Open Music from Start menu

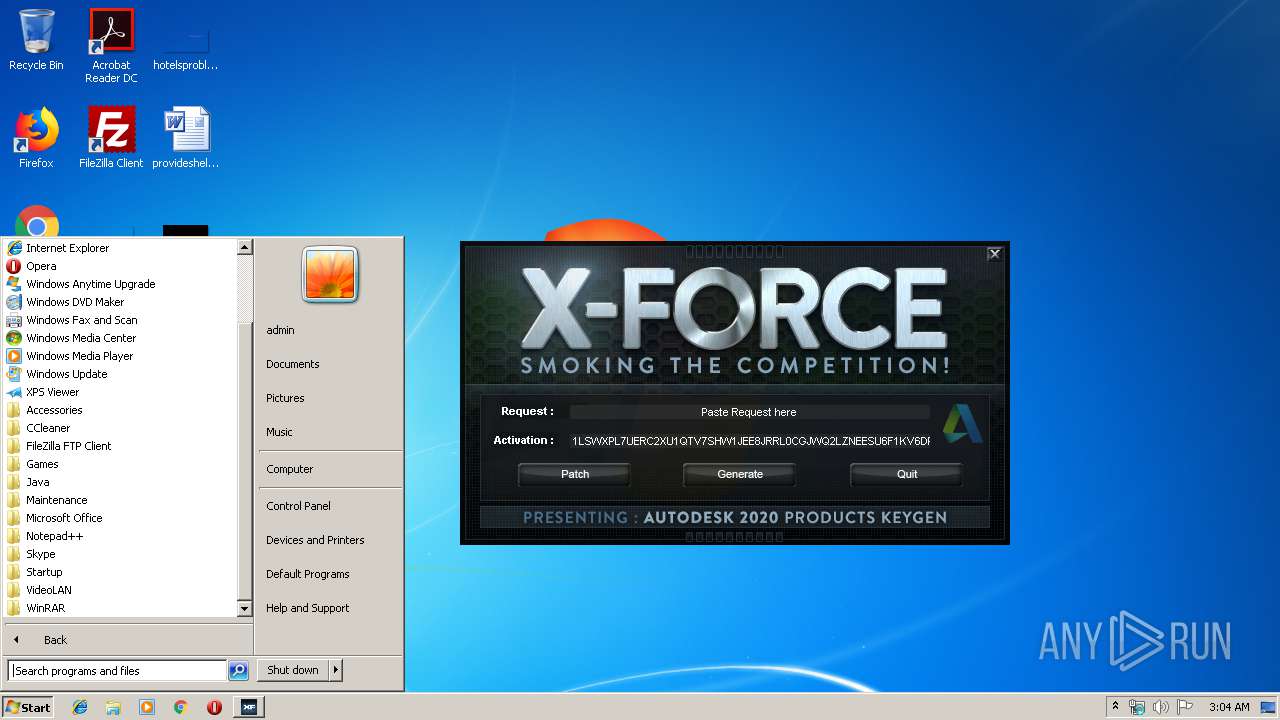point(279,432)
